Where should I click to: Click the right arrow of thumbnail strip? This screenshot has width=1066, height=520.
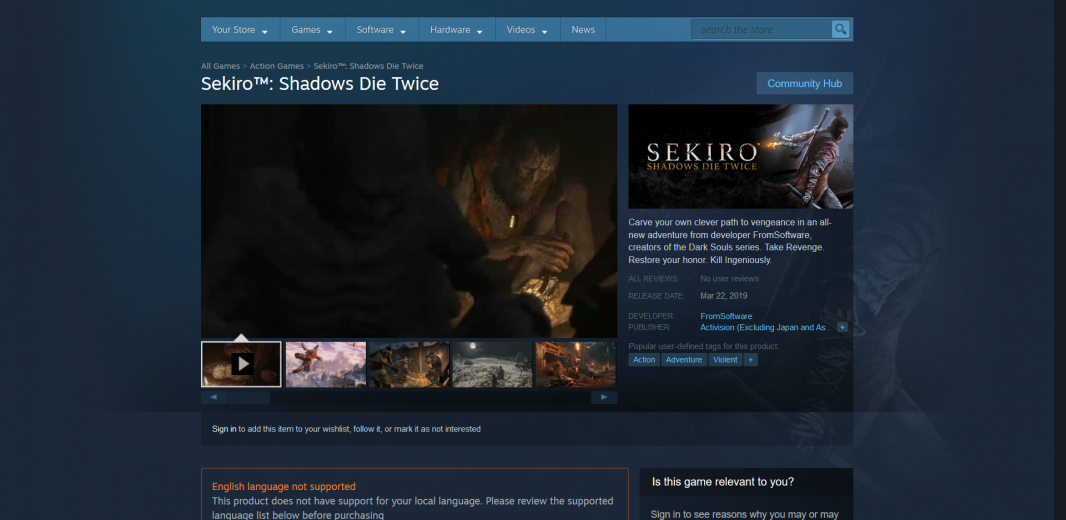tap(604, 397)
